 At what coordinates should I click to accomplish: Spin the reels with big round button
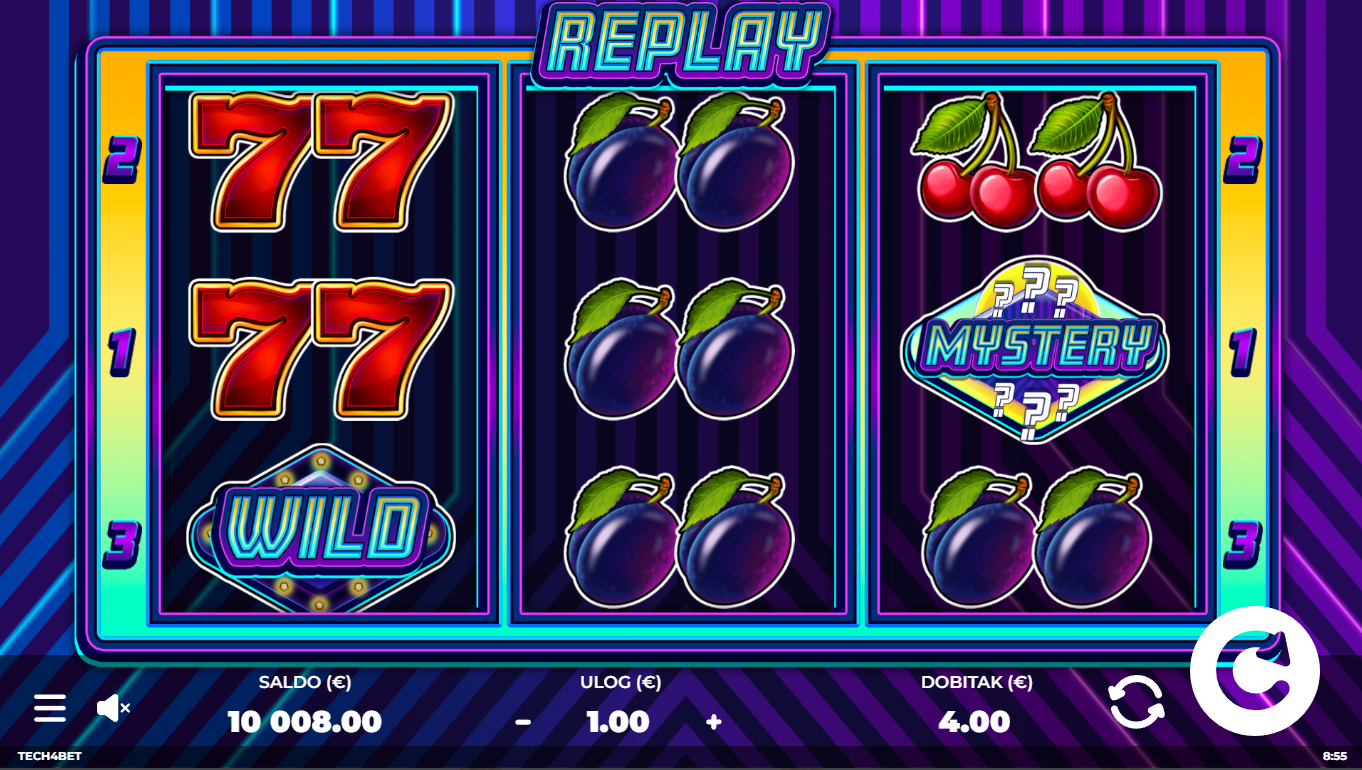[x=1254, y=671]
